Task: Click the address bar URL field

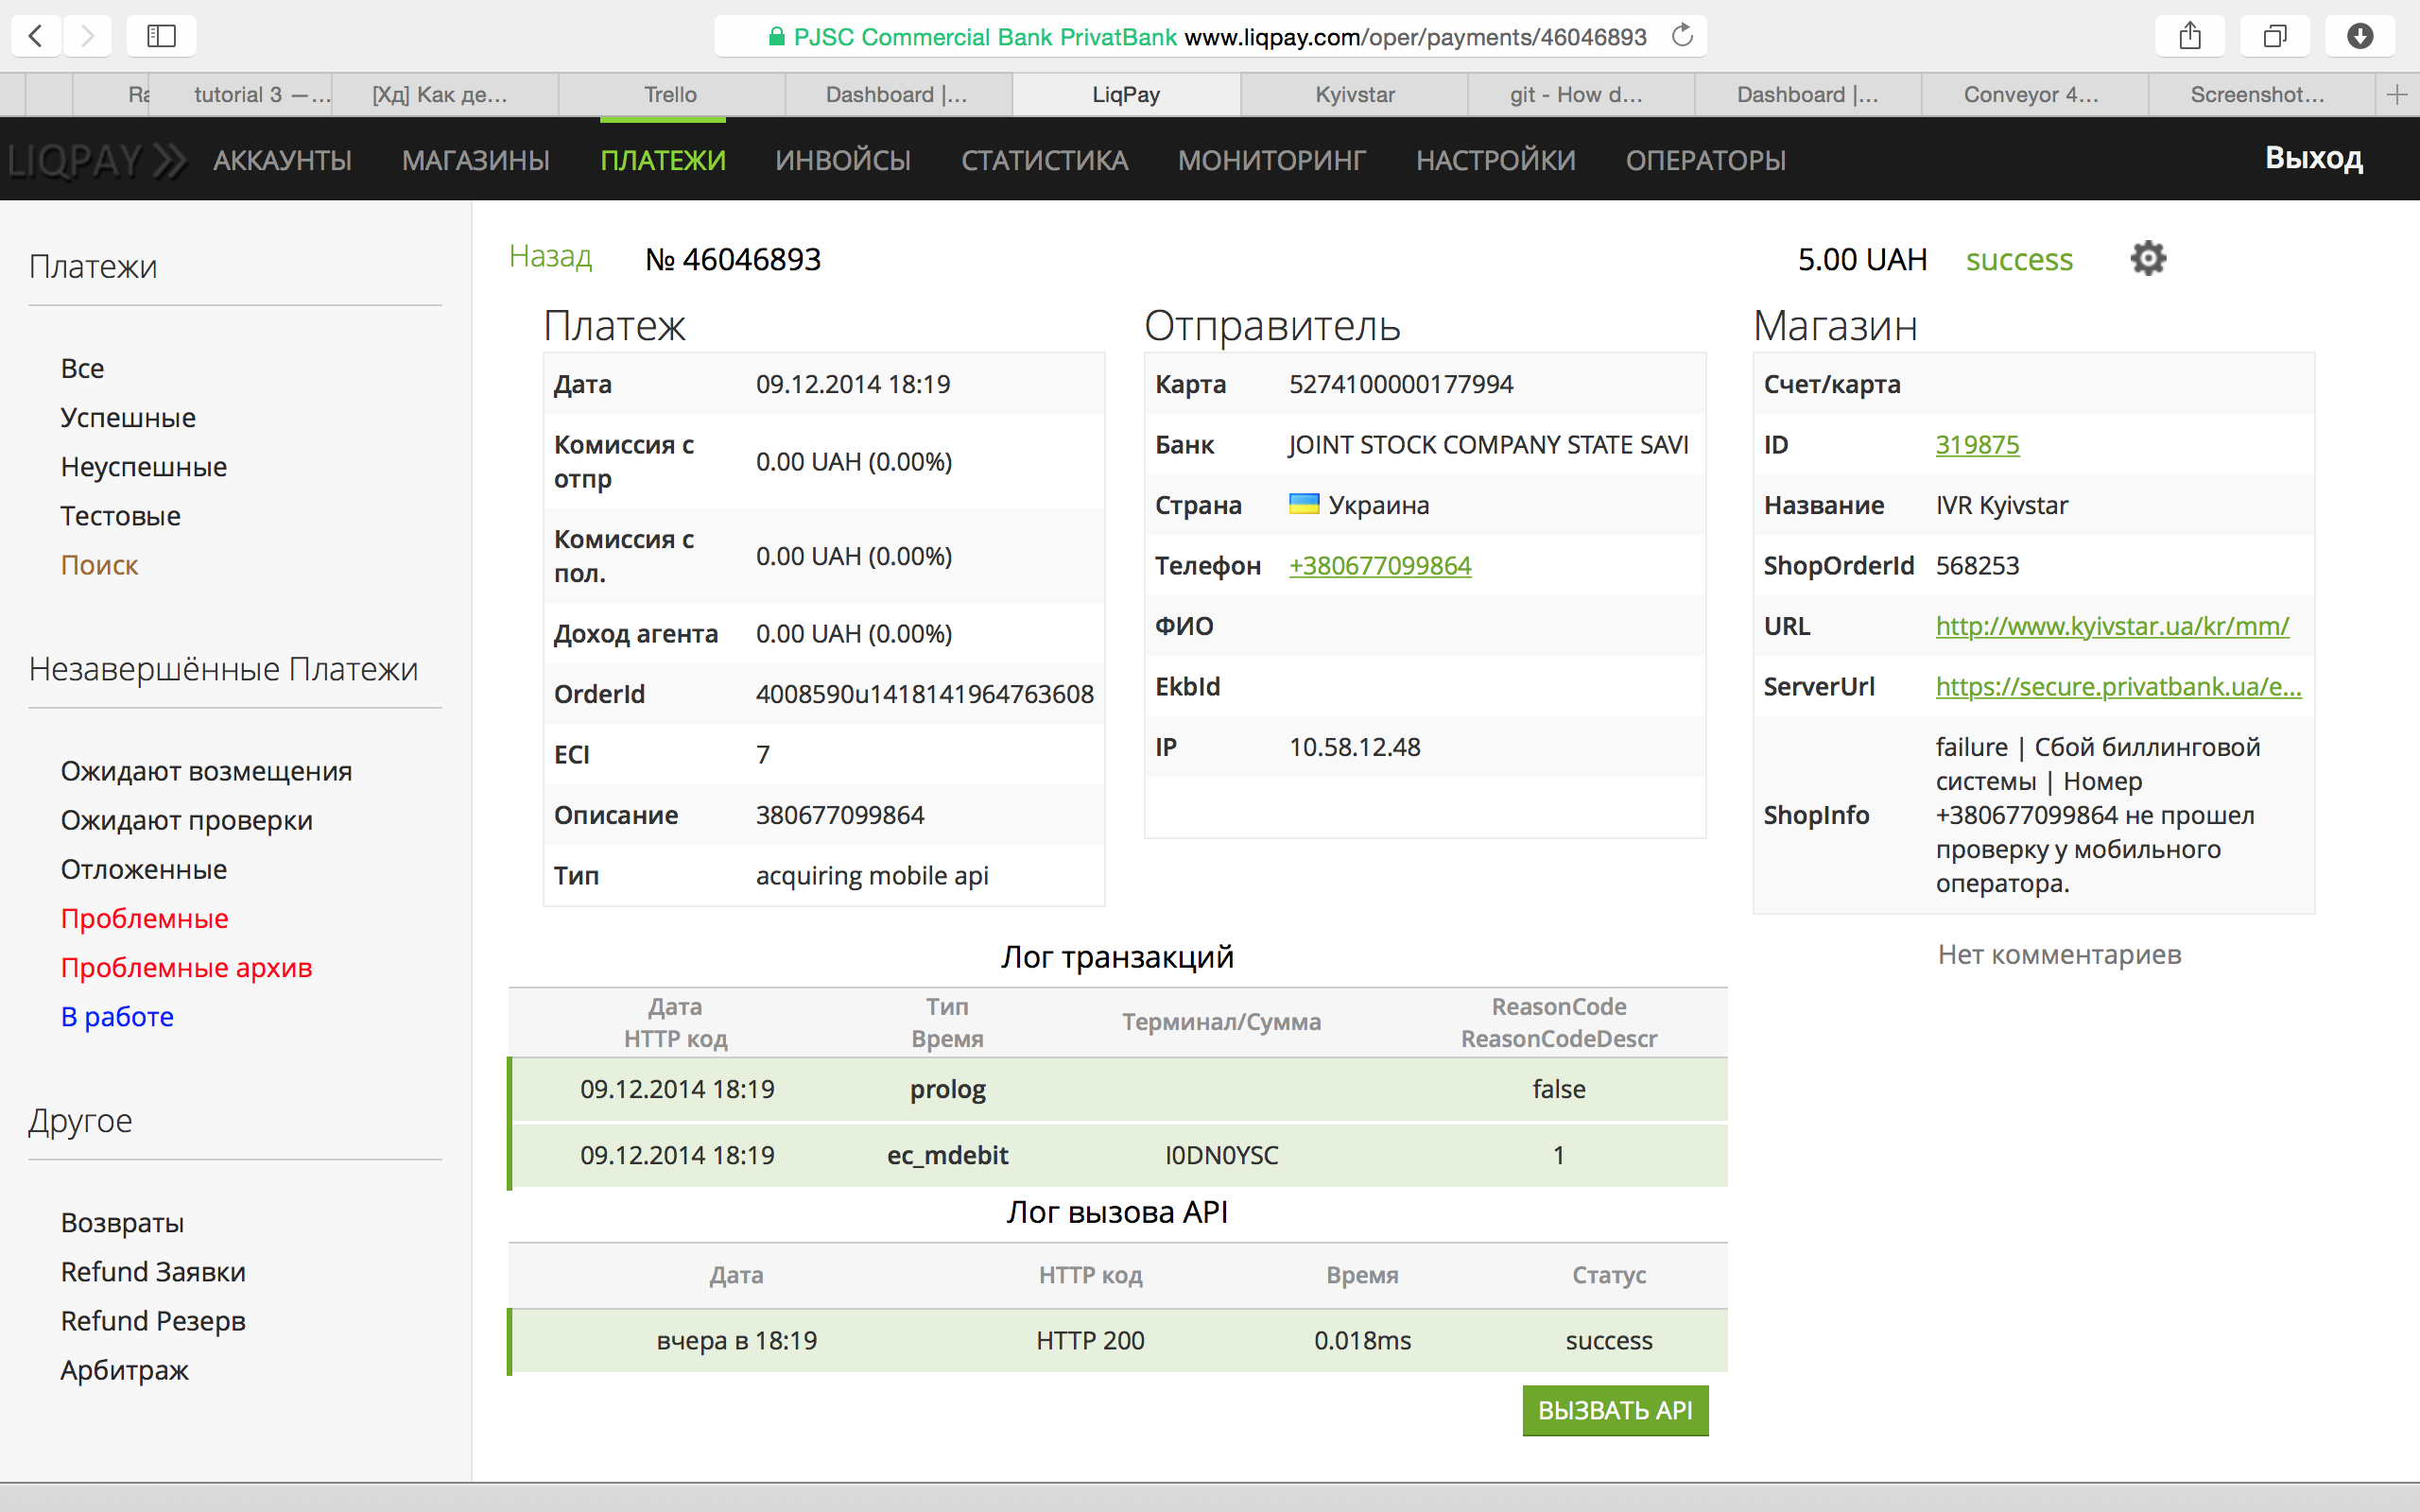Action: click(1210, 37)
